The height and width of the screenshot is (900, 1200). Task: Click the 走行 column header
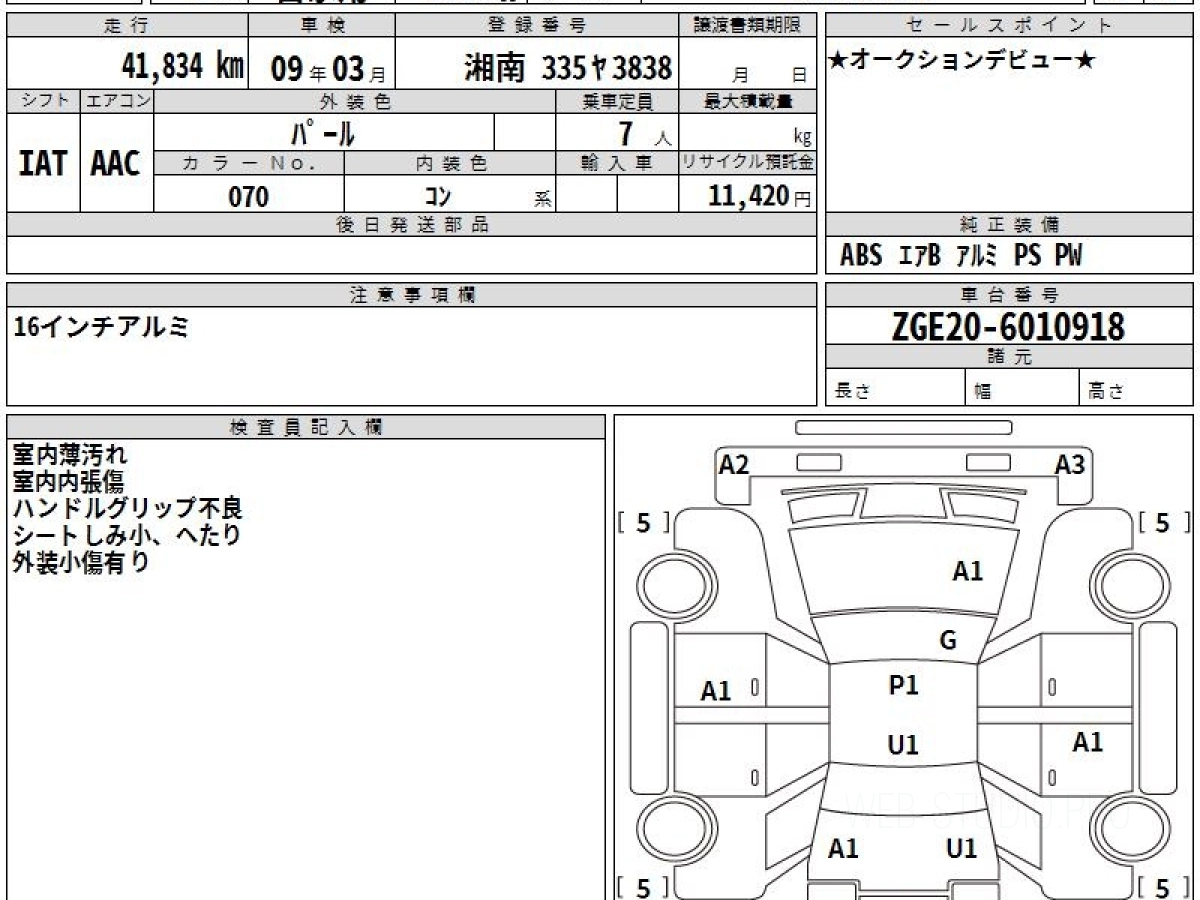point(127,25)
